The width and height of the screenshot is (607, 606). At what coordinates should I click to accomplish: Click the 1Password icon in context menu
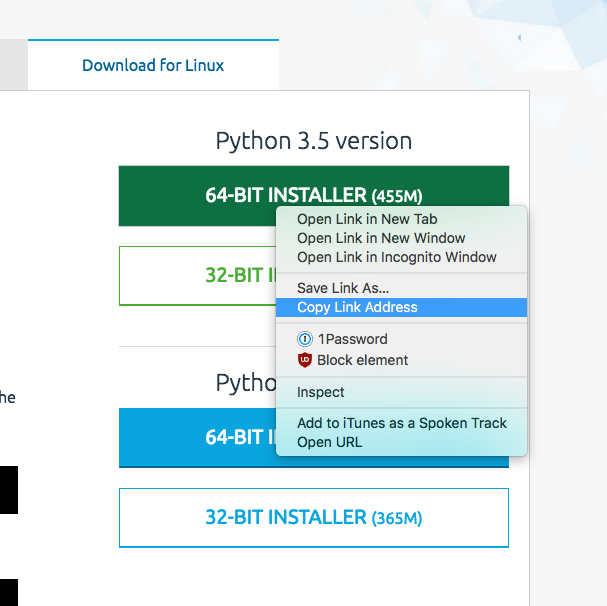coord(305,339)
